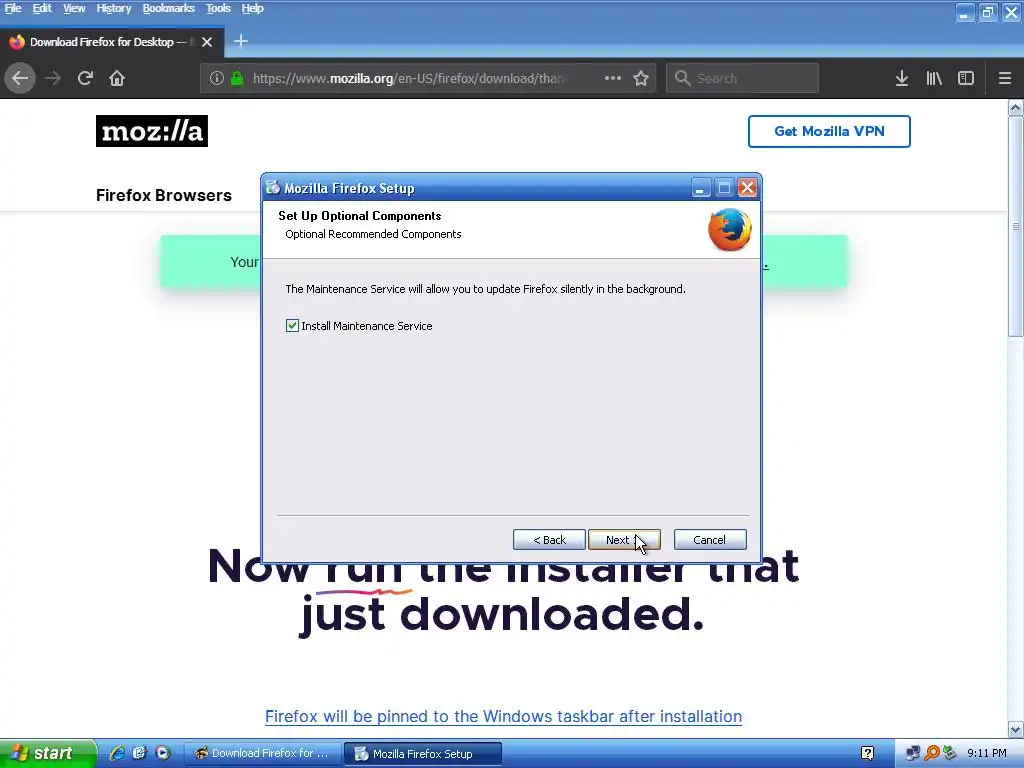Screen dimensions: 1024x768
Task: Open the Firefox pinned to taskbar link
Action: click(504, 716)
